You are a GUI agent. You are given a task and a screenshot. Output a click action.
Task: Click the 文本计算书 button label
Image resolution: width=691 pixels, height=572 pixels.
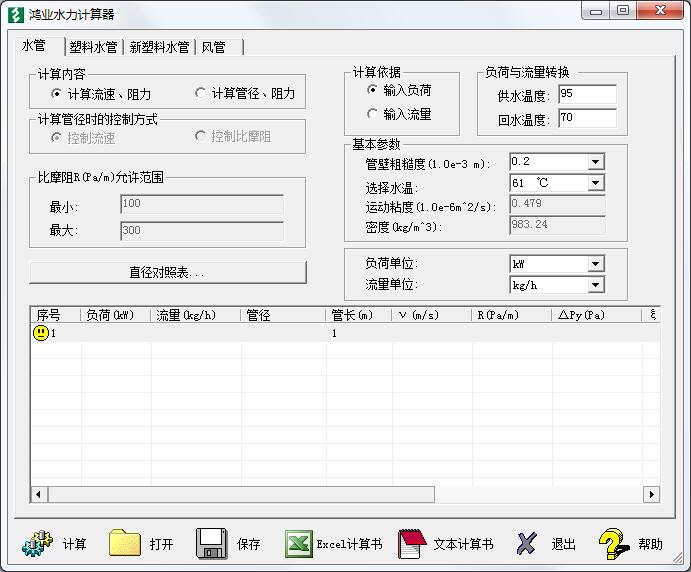click(463, 544)
